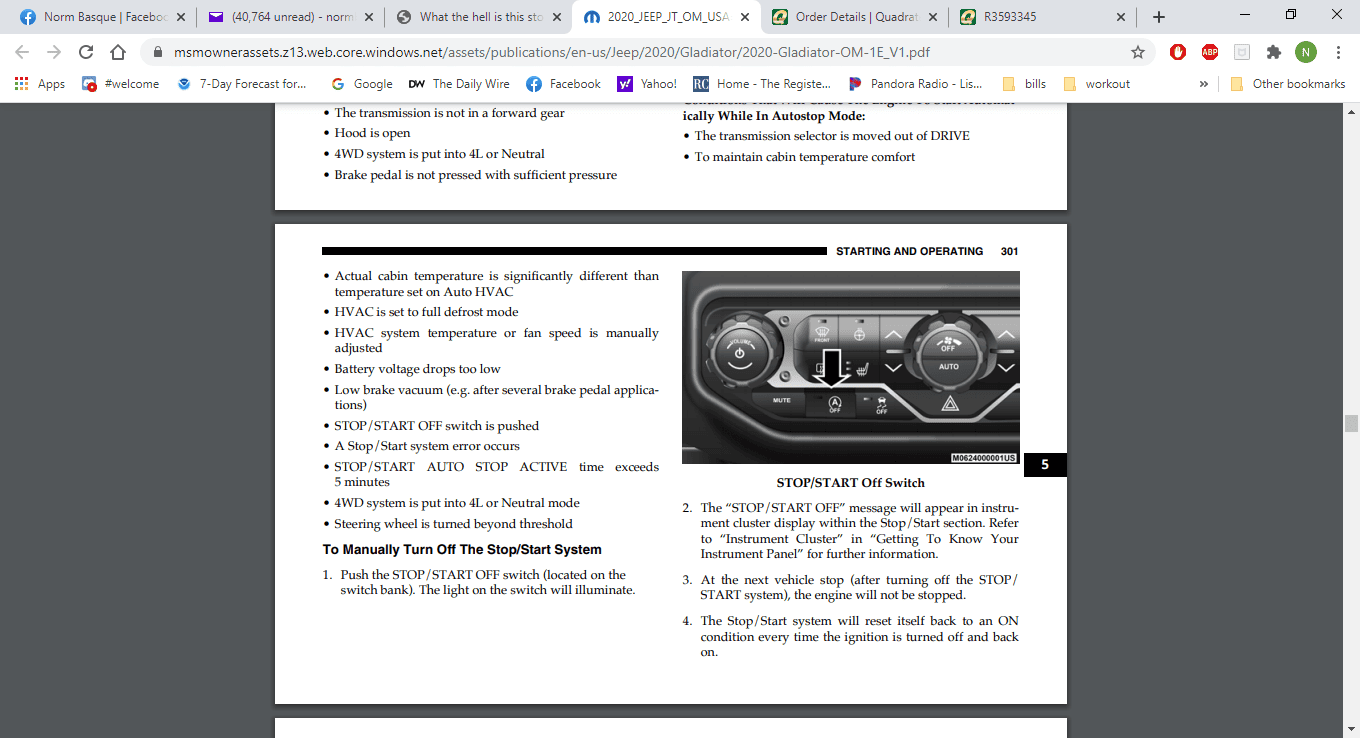Open the Home - The Register bookmark
Image resolution: width=1360 pixels, height=738 pixels.
click(x=762, y=84)
